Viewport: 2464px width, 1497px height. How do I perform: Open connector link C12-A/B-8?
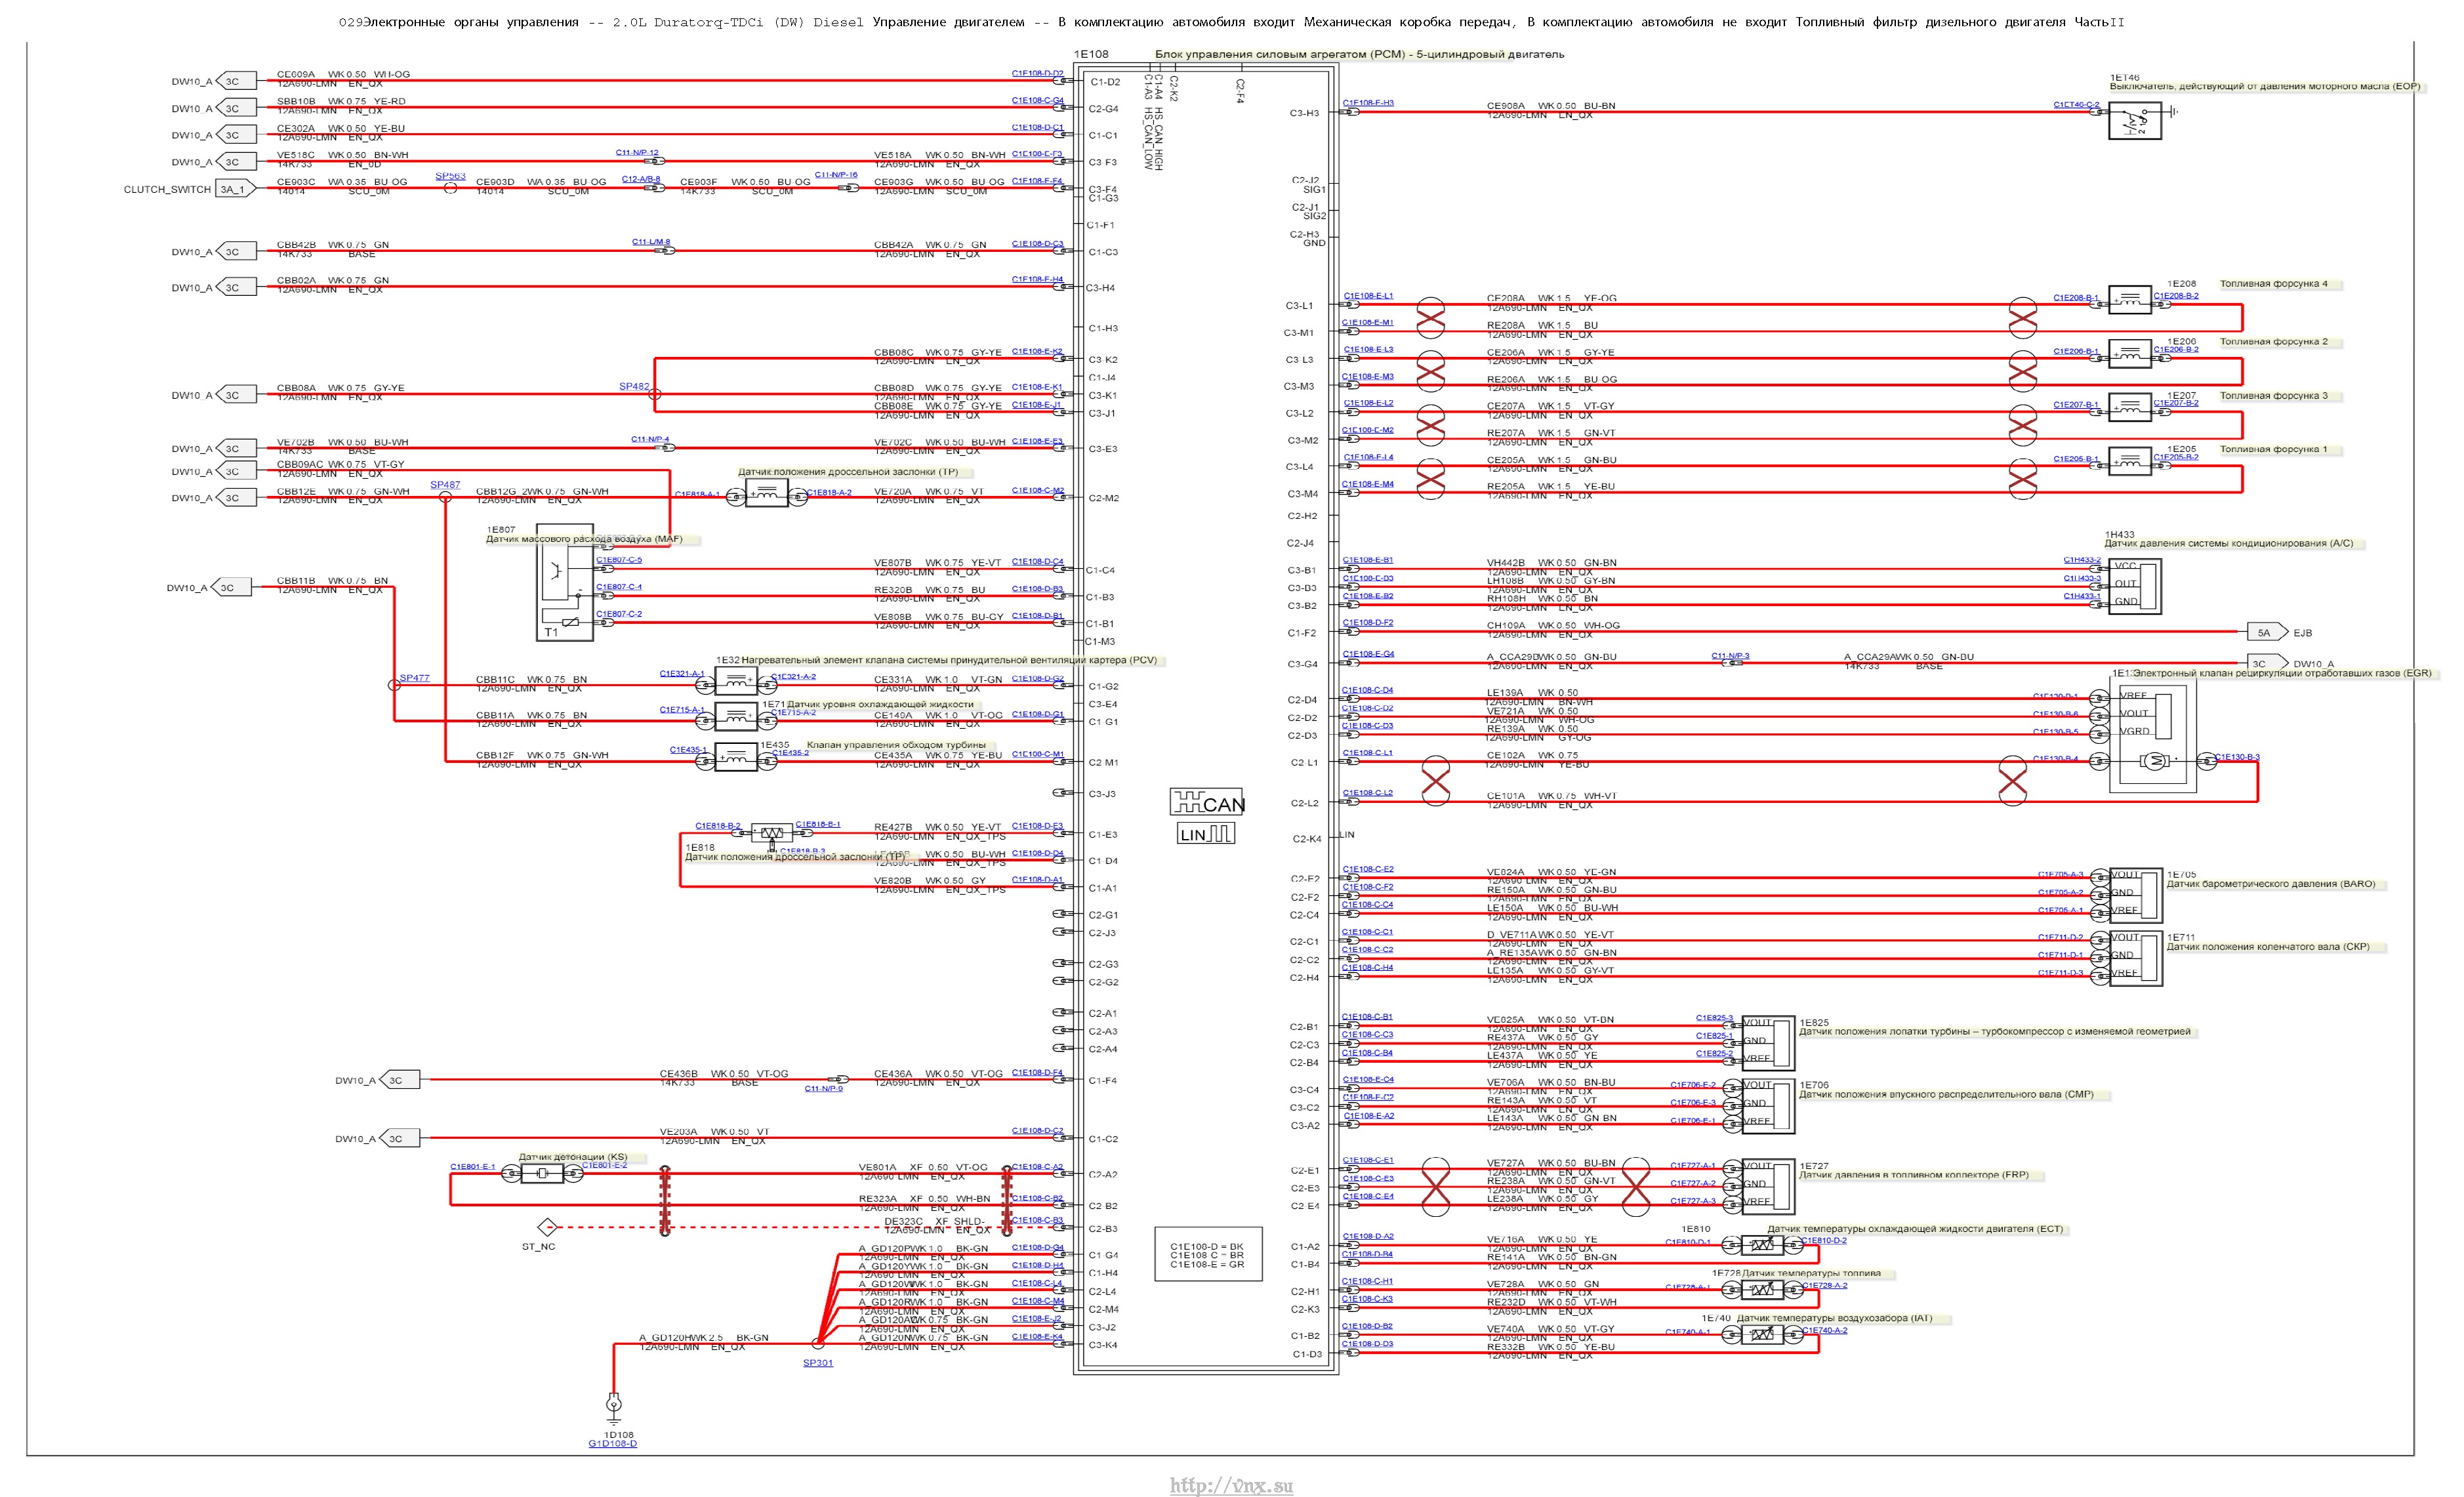coord(641,179)
